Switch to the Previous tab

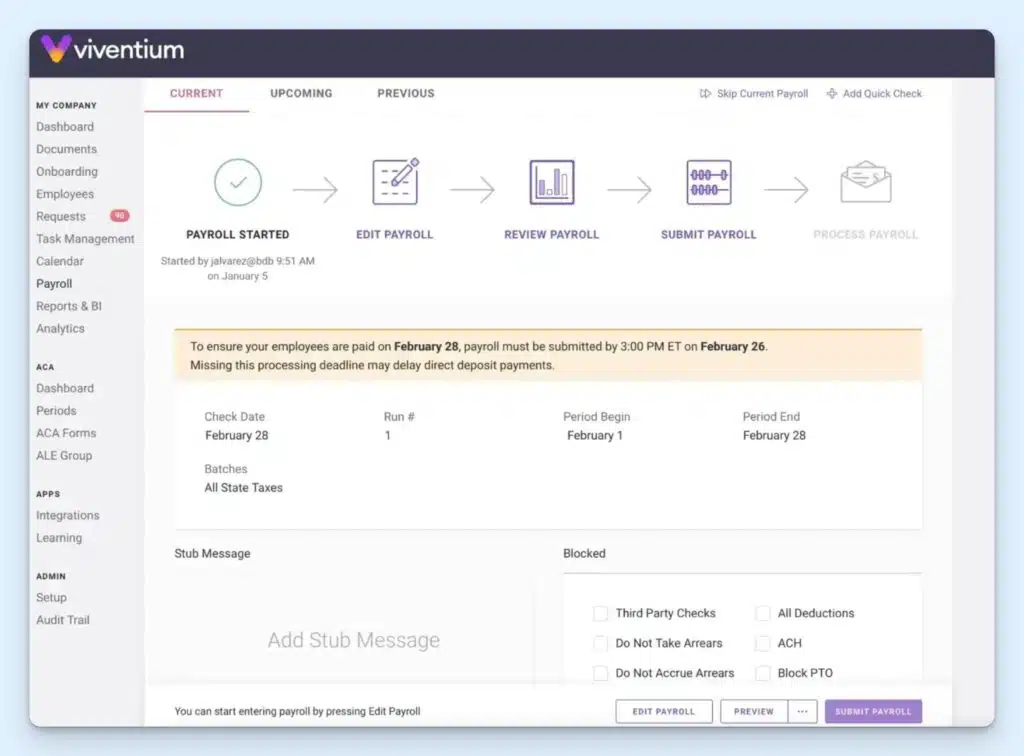click(406, 93)
